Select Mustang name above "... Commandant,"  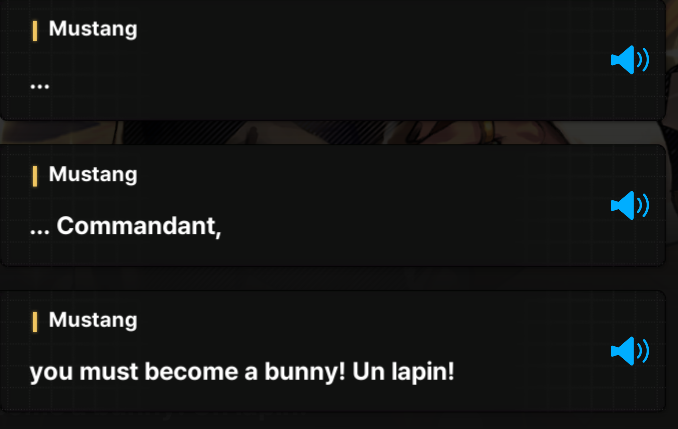[x=93, y=175]
